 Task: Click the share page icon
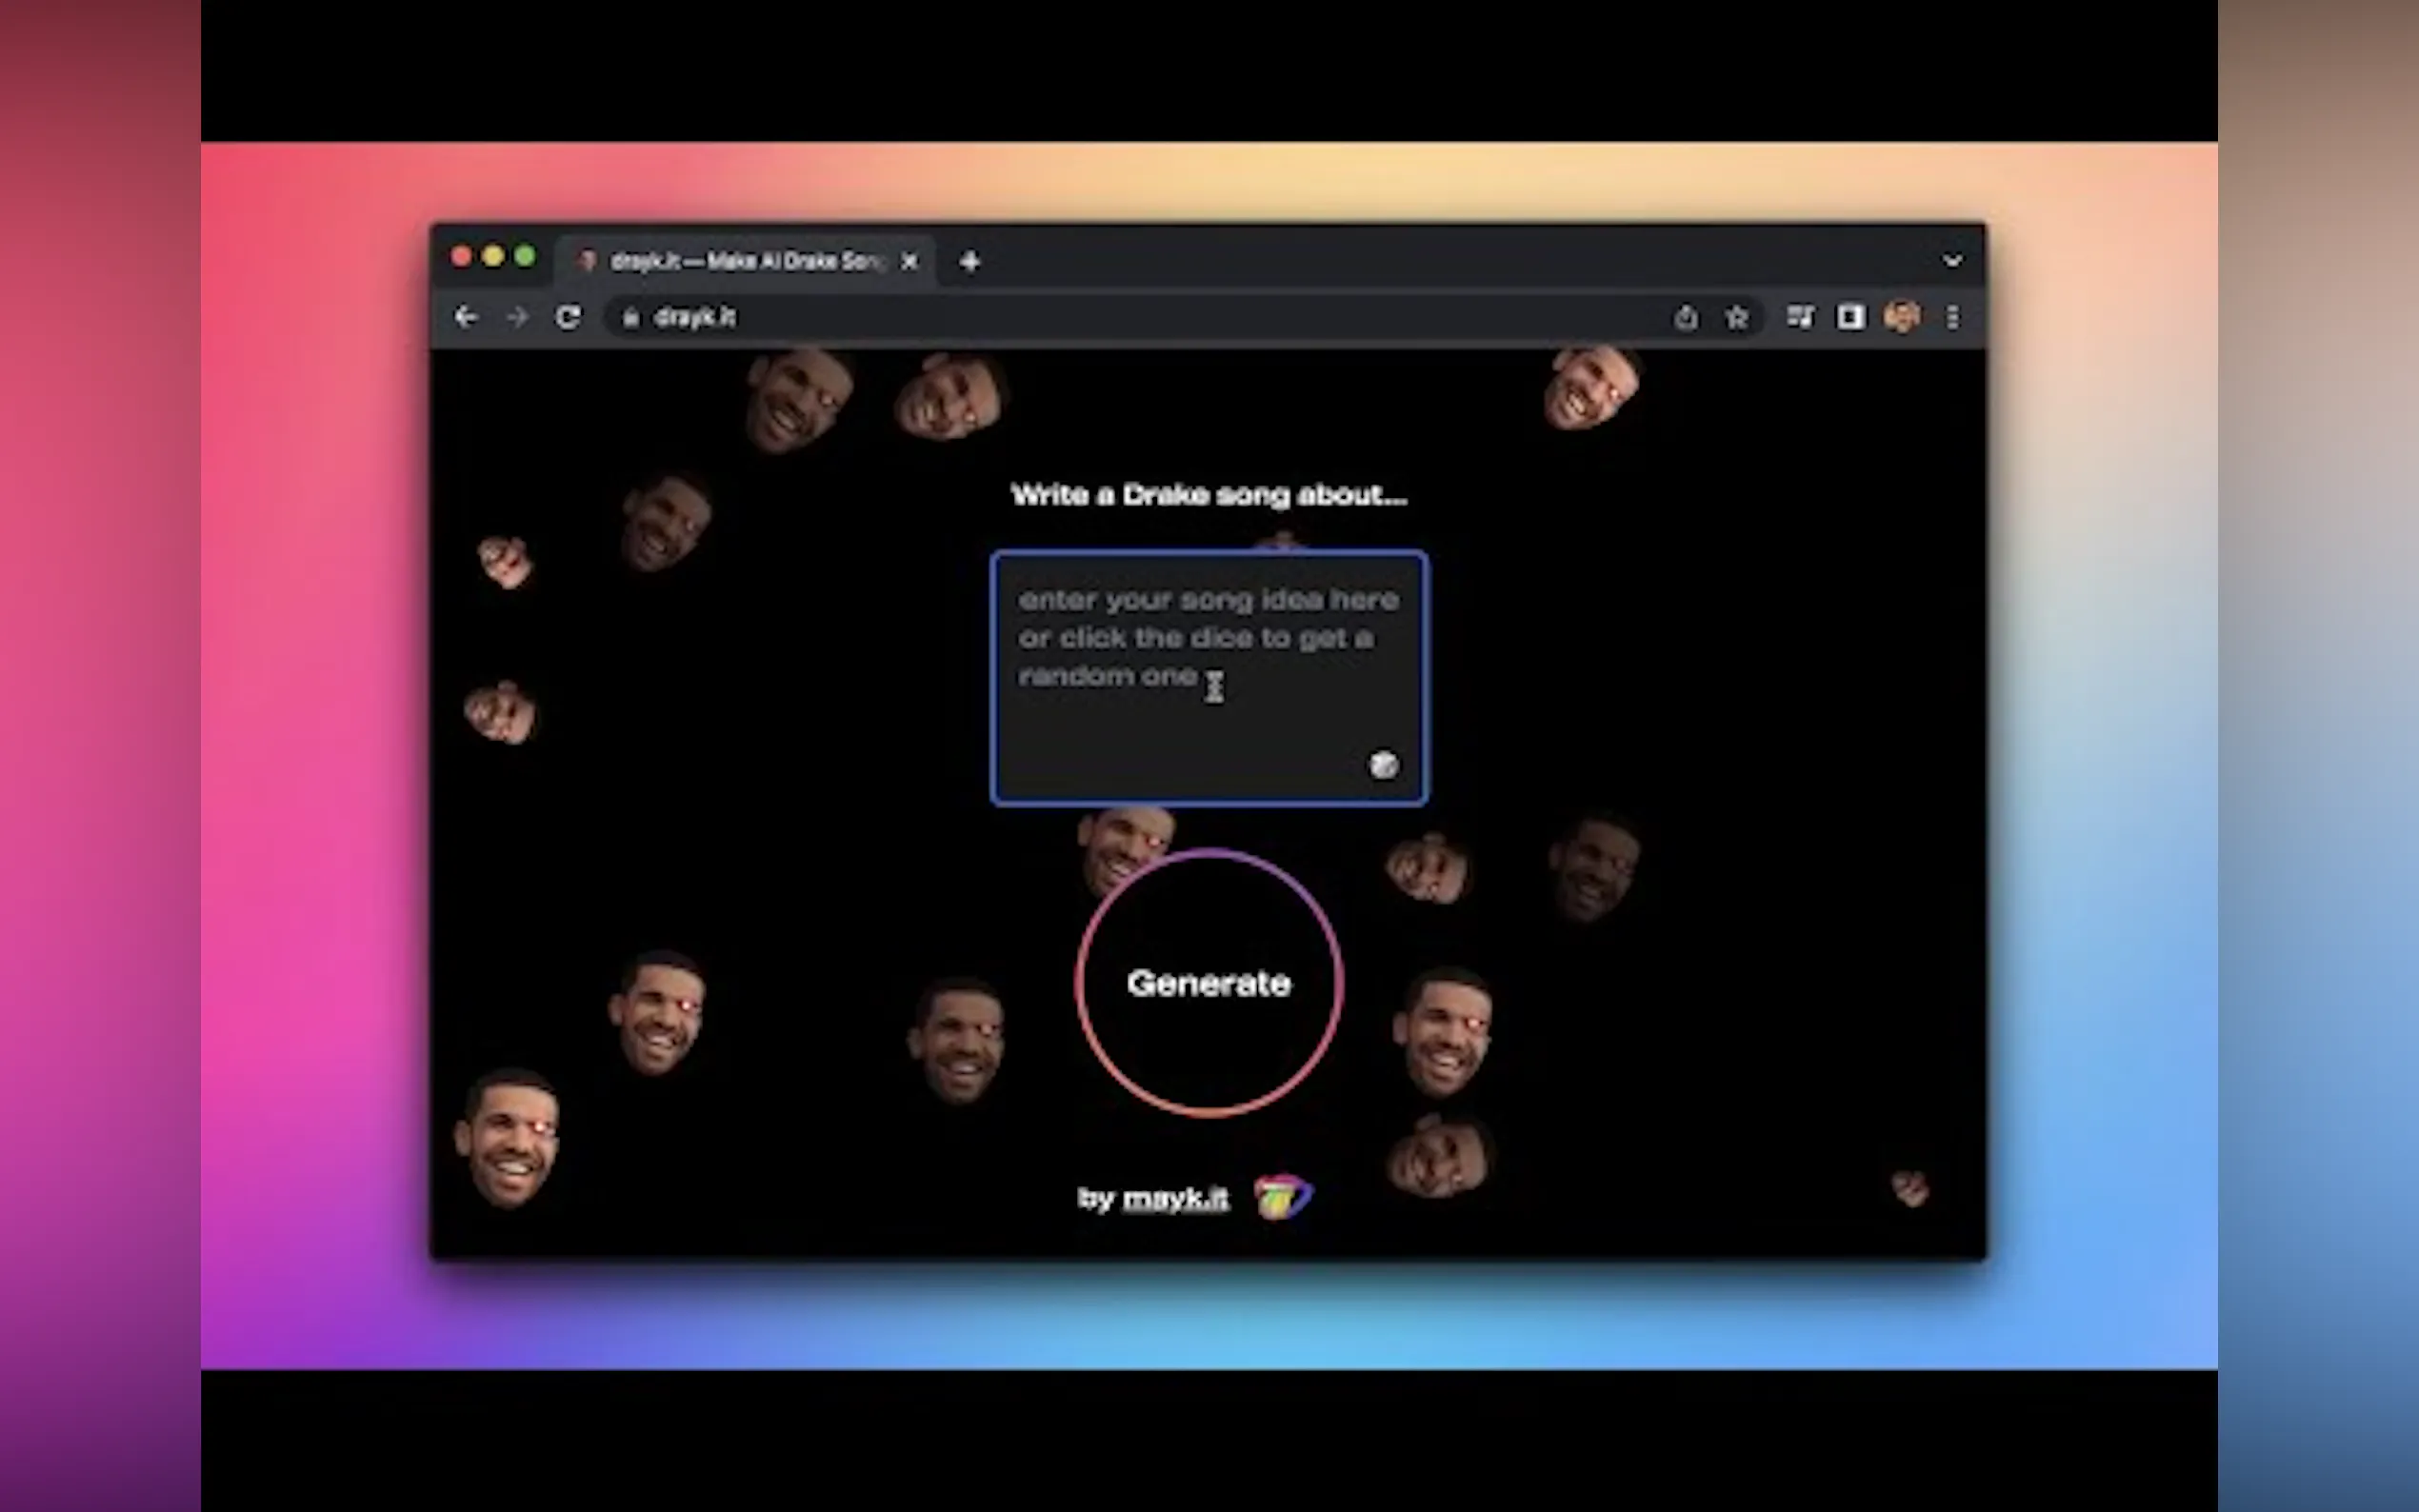click(1686, 318)
